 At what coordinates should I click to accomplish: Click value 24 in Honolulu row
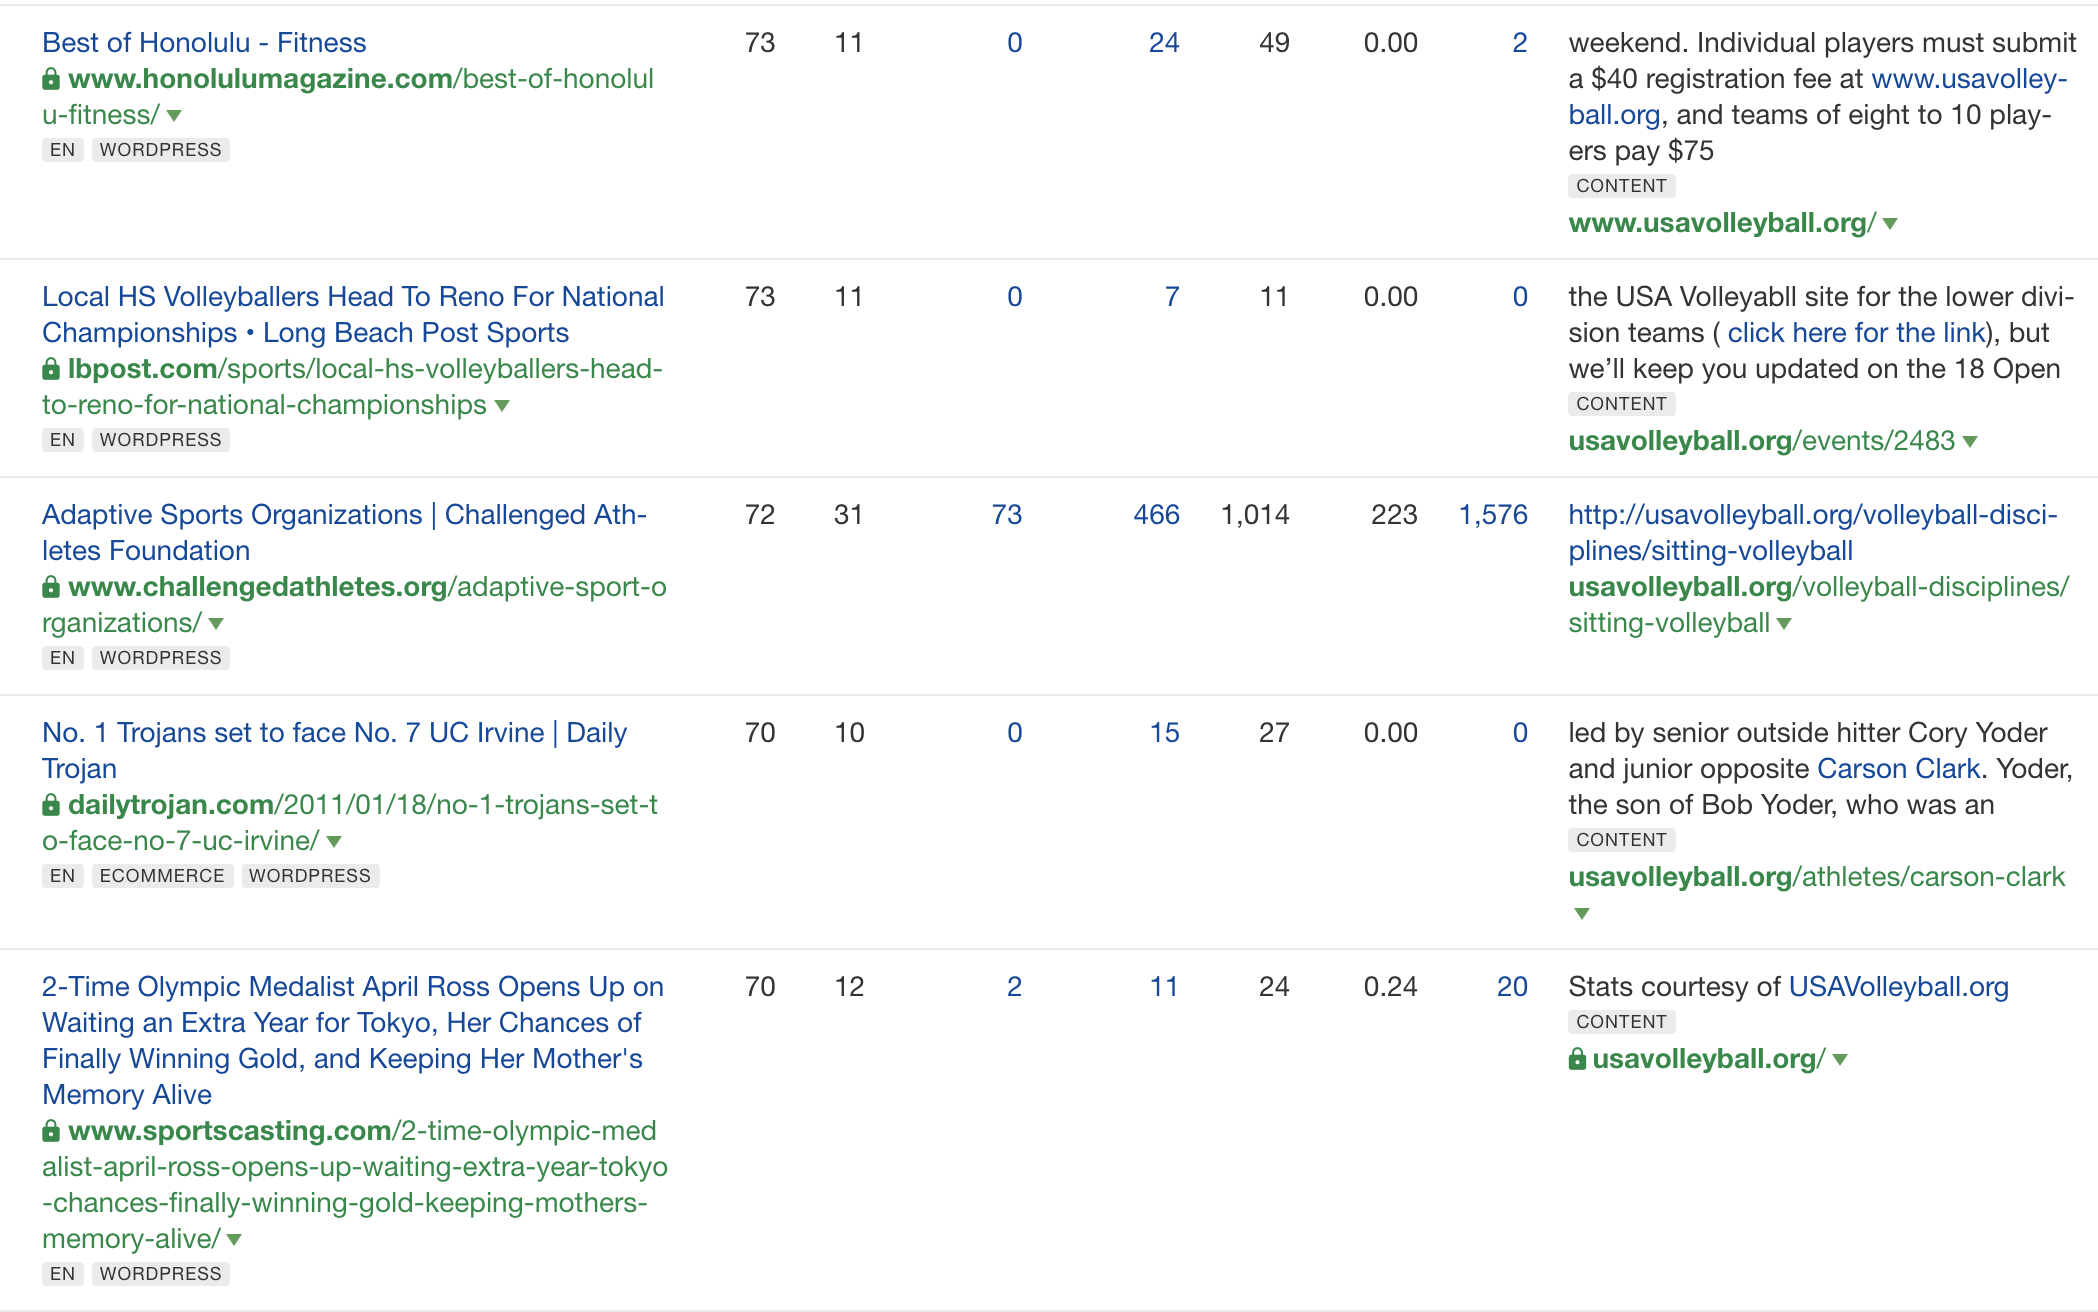click(x=1164, y=43)
